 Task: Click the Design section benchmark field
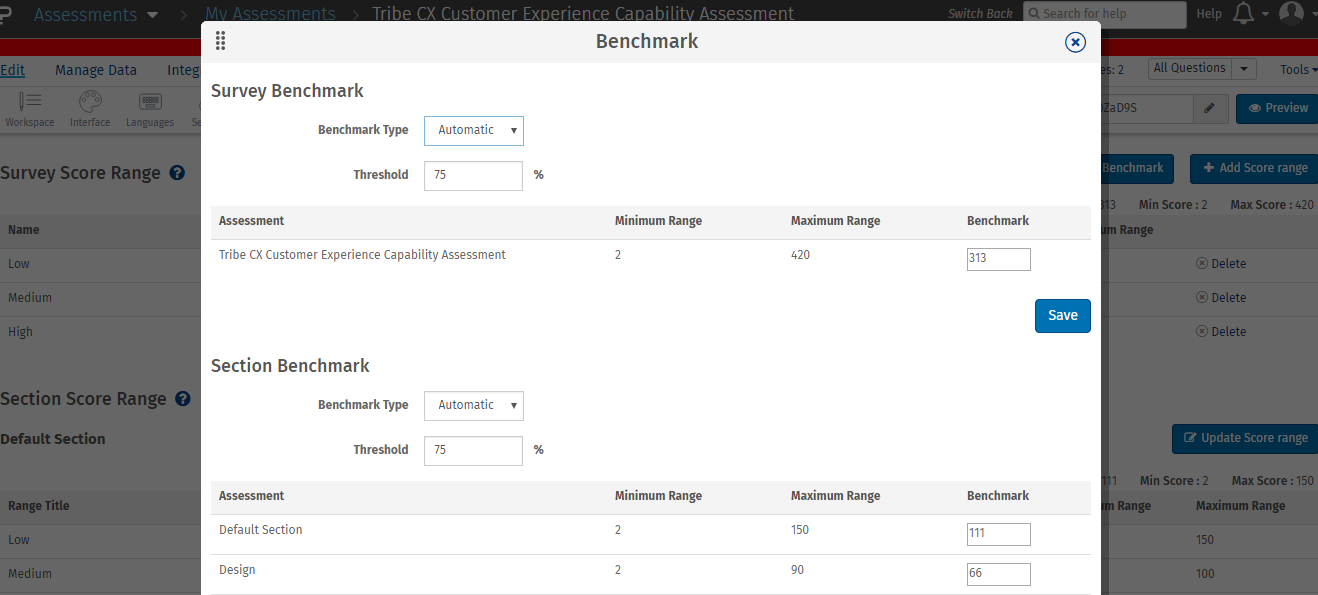(998, 574)
